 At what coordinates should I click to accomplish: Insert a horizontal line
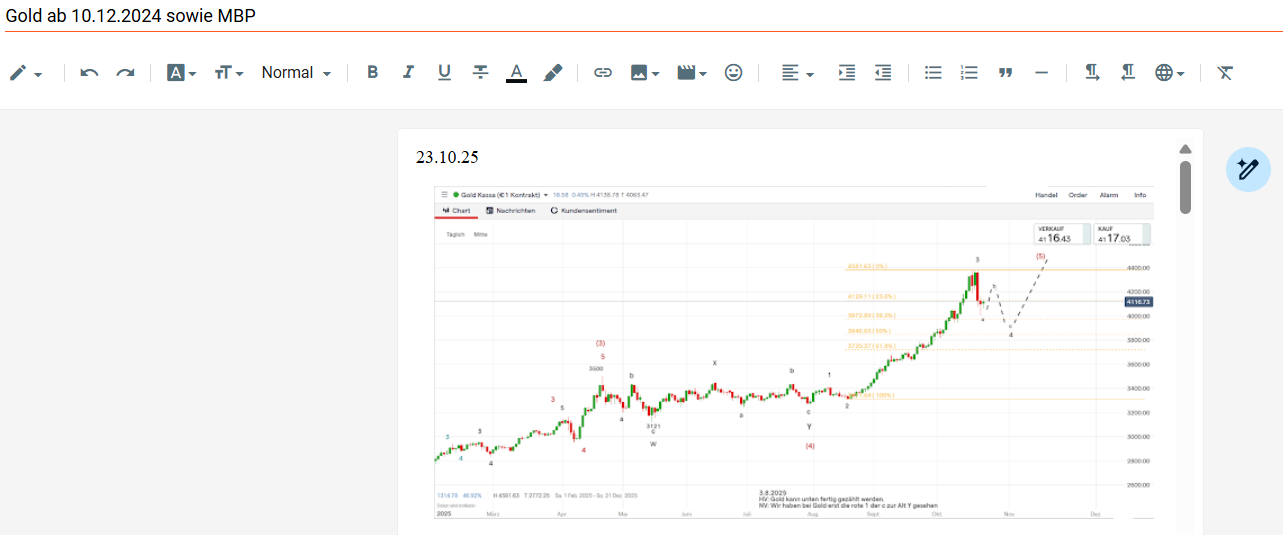coord(1041,73)
